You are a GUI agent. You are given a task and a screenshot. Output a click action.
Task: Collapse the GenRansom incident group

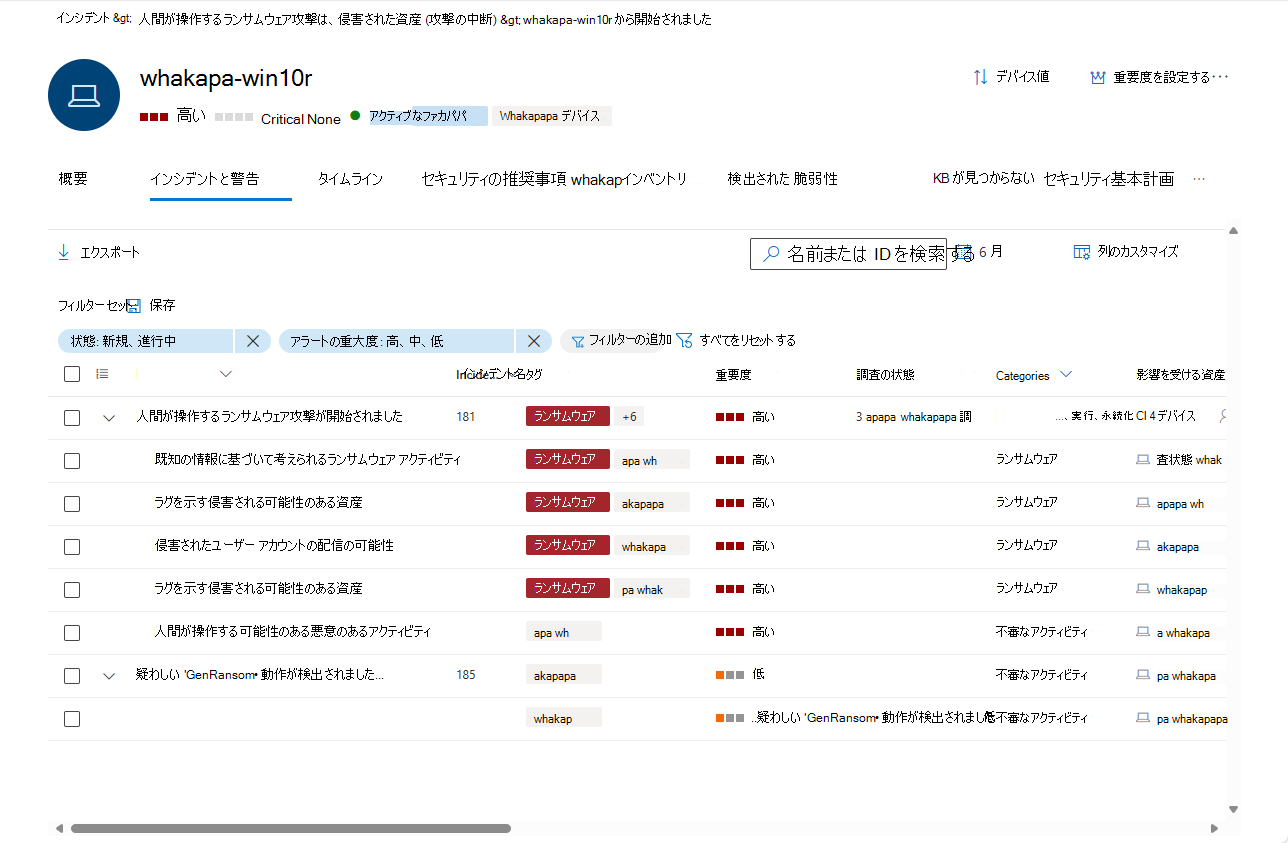tap(109, 676)
